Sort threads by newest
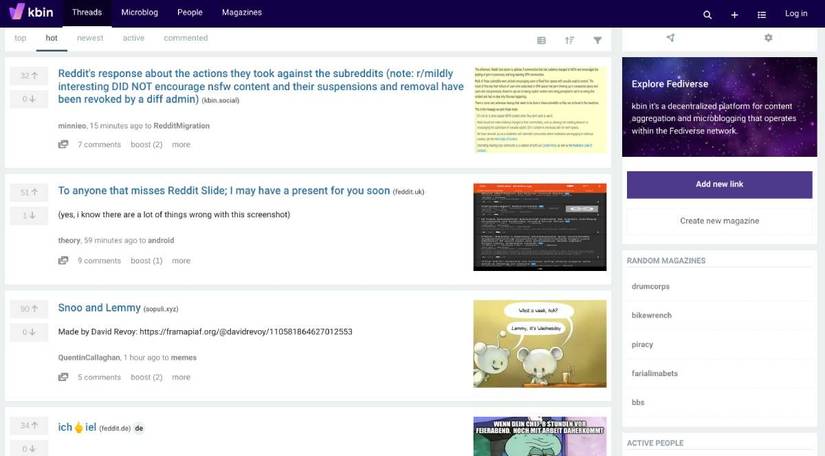Image resolution: width=825 pixels, height=456 pixels. click(x=90, y=38)
